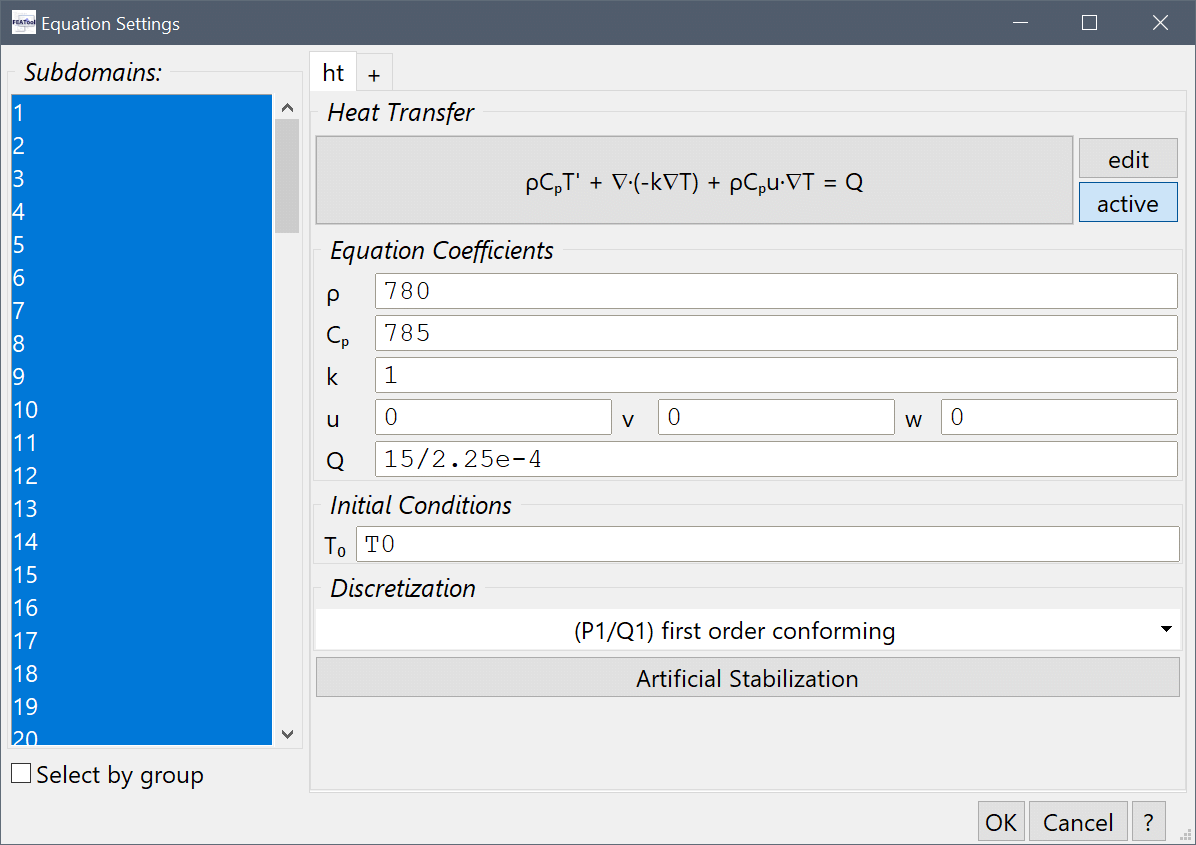Click the Heat Transfer equation display
This screenshot has width=1196, height=845.
click(694, 181)
